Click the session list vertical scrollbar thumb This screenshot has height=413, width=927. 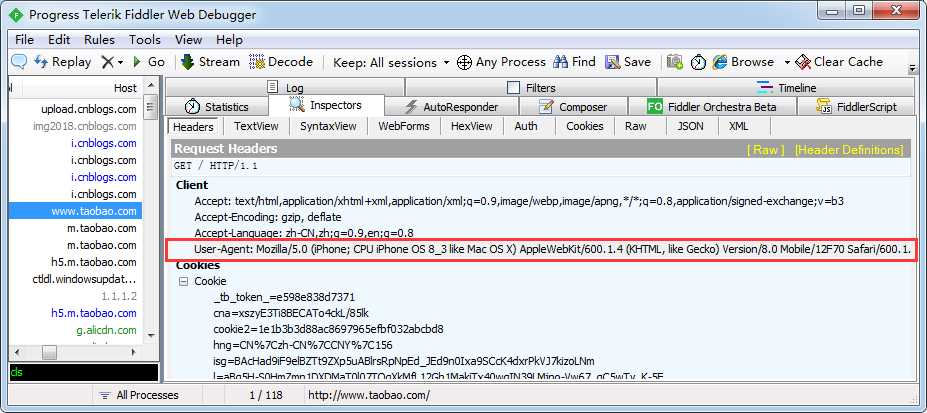click(151, 107)
